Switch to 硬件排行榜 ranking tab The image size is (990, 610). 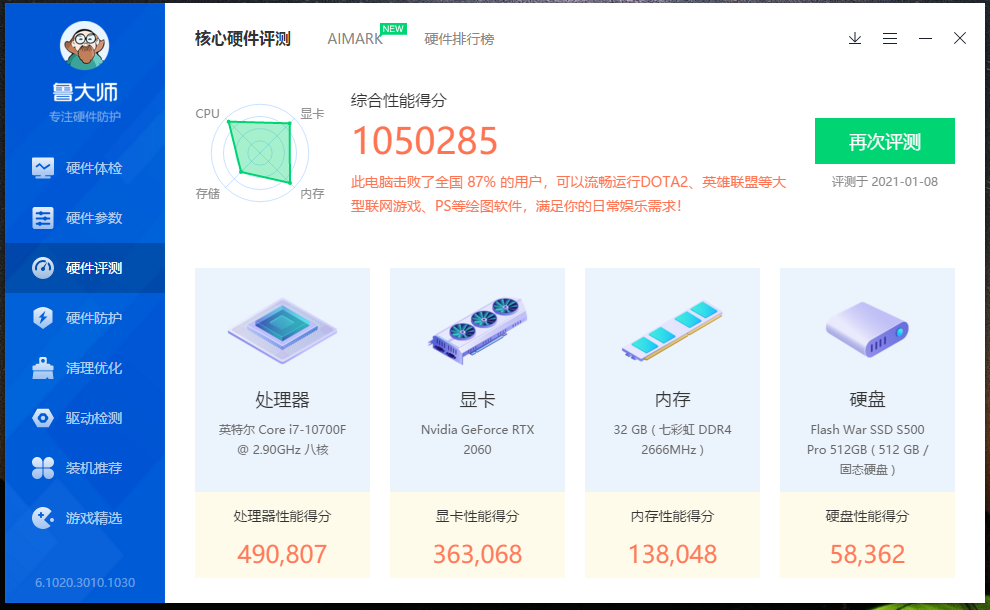[x=459, y=39]
